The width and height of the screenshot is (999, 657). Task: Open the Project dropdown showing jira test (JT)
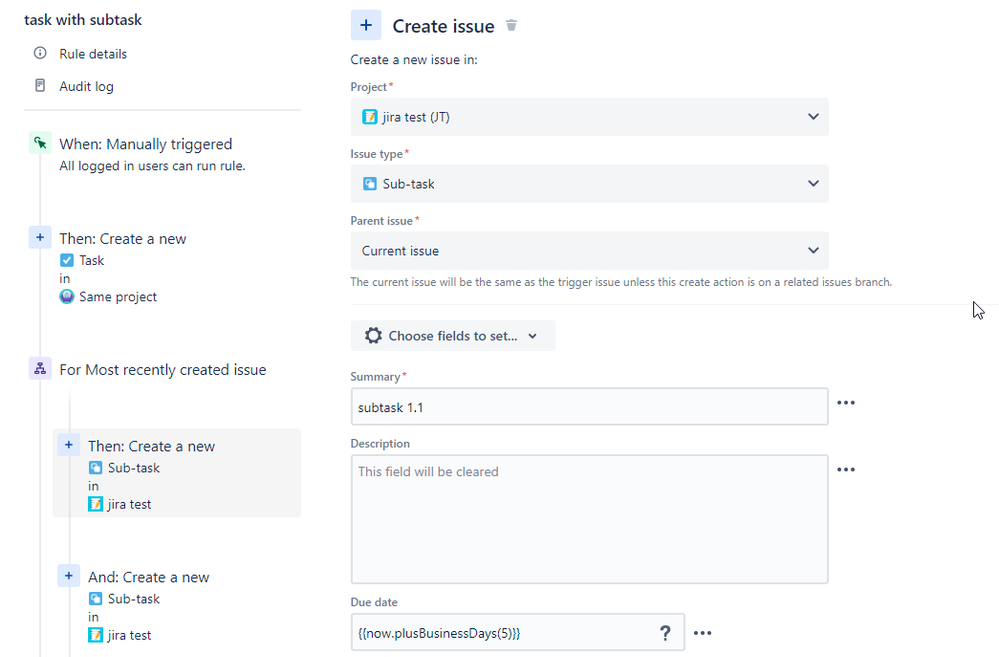pyautogui.click(x=589, y=117)
